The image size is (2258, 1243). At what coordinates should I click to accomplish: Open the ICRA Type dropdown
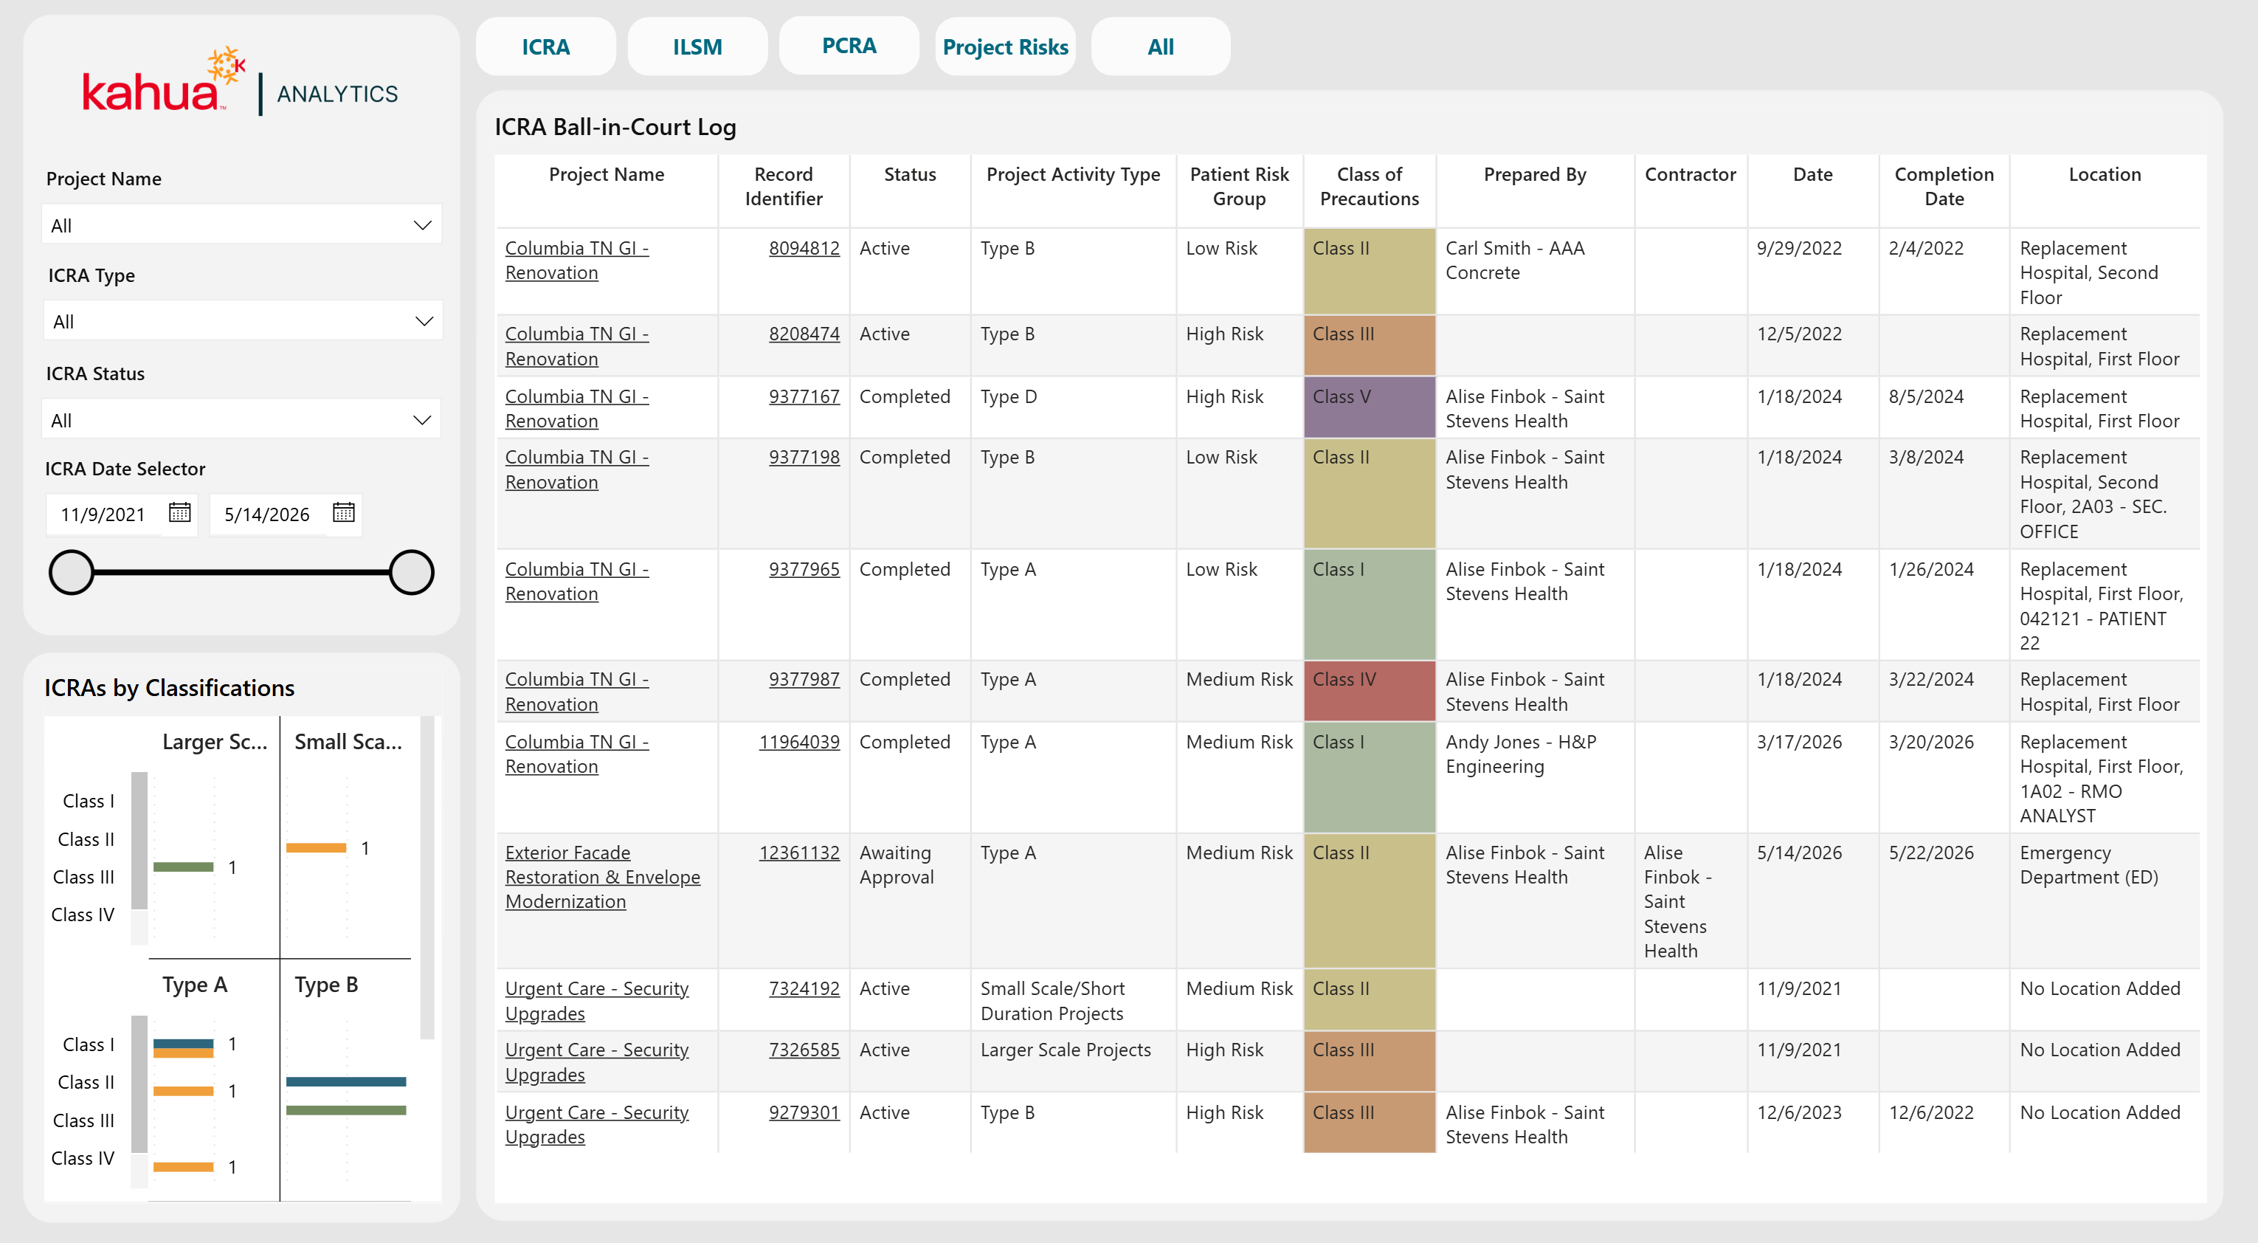(241, 321)
